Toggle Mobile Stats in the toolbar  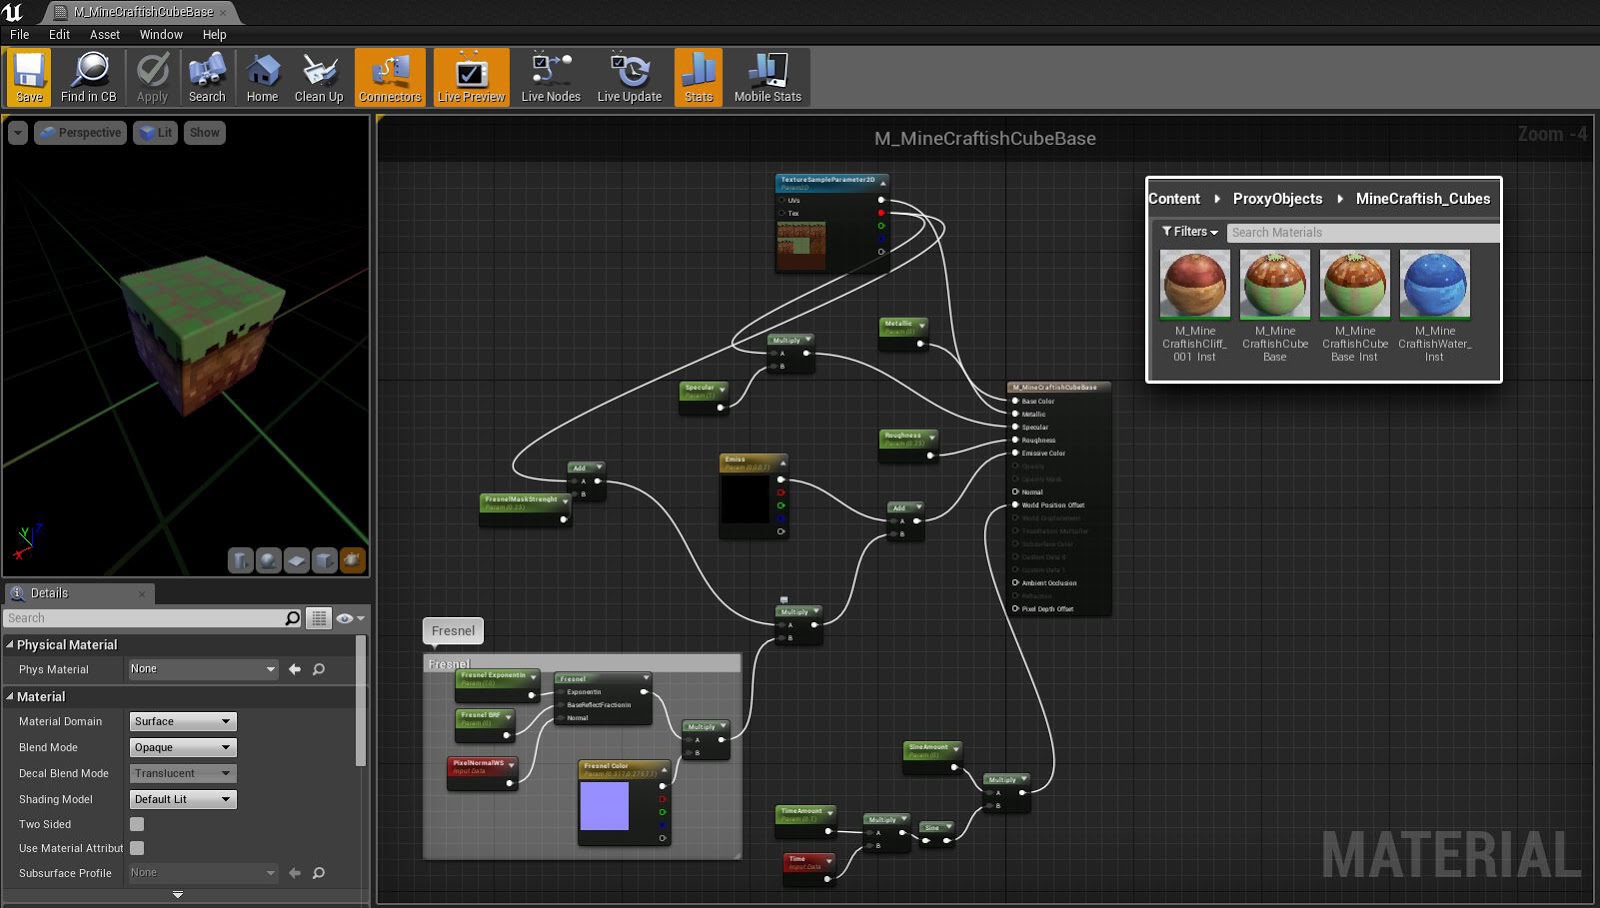click(768, 78)
